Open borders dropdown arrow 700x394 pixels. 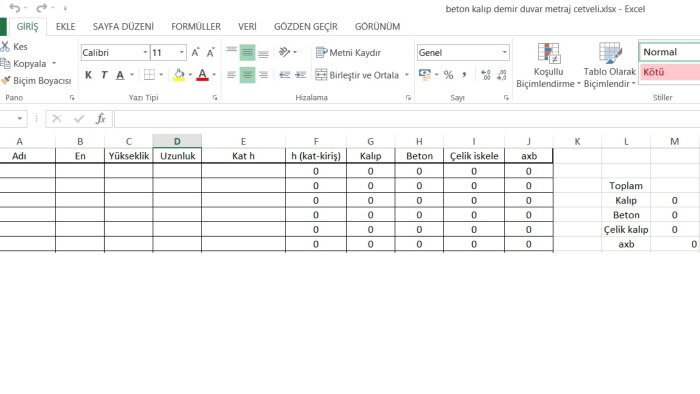pos(161,75)
